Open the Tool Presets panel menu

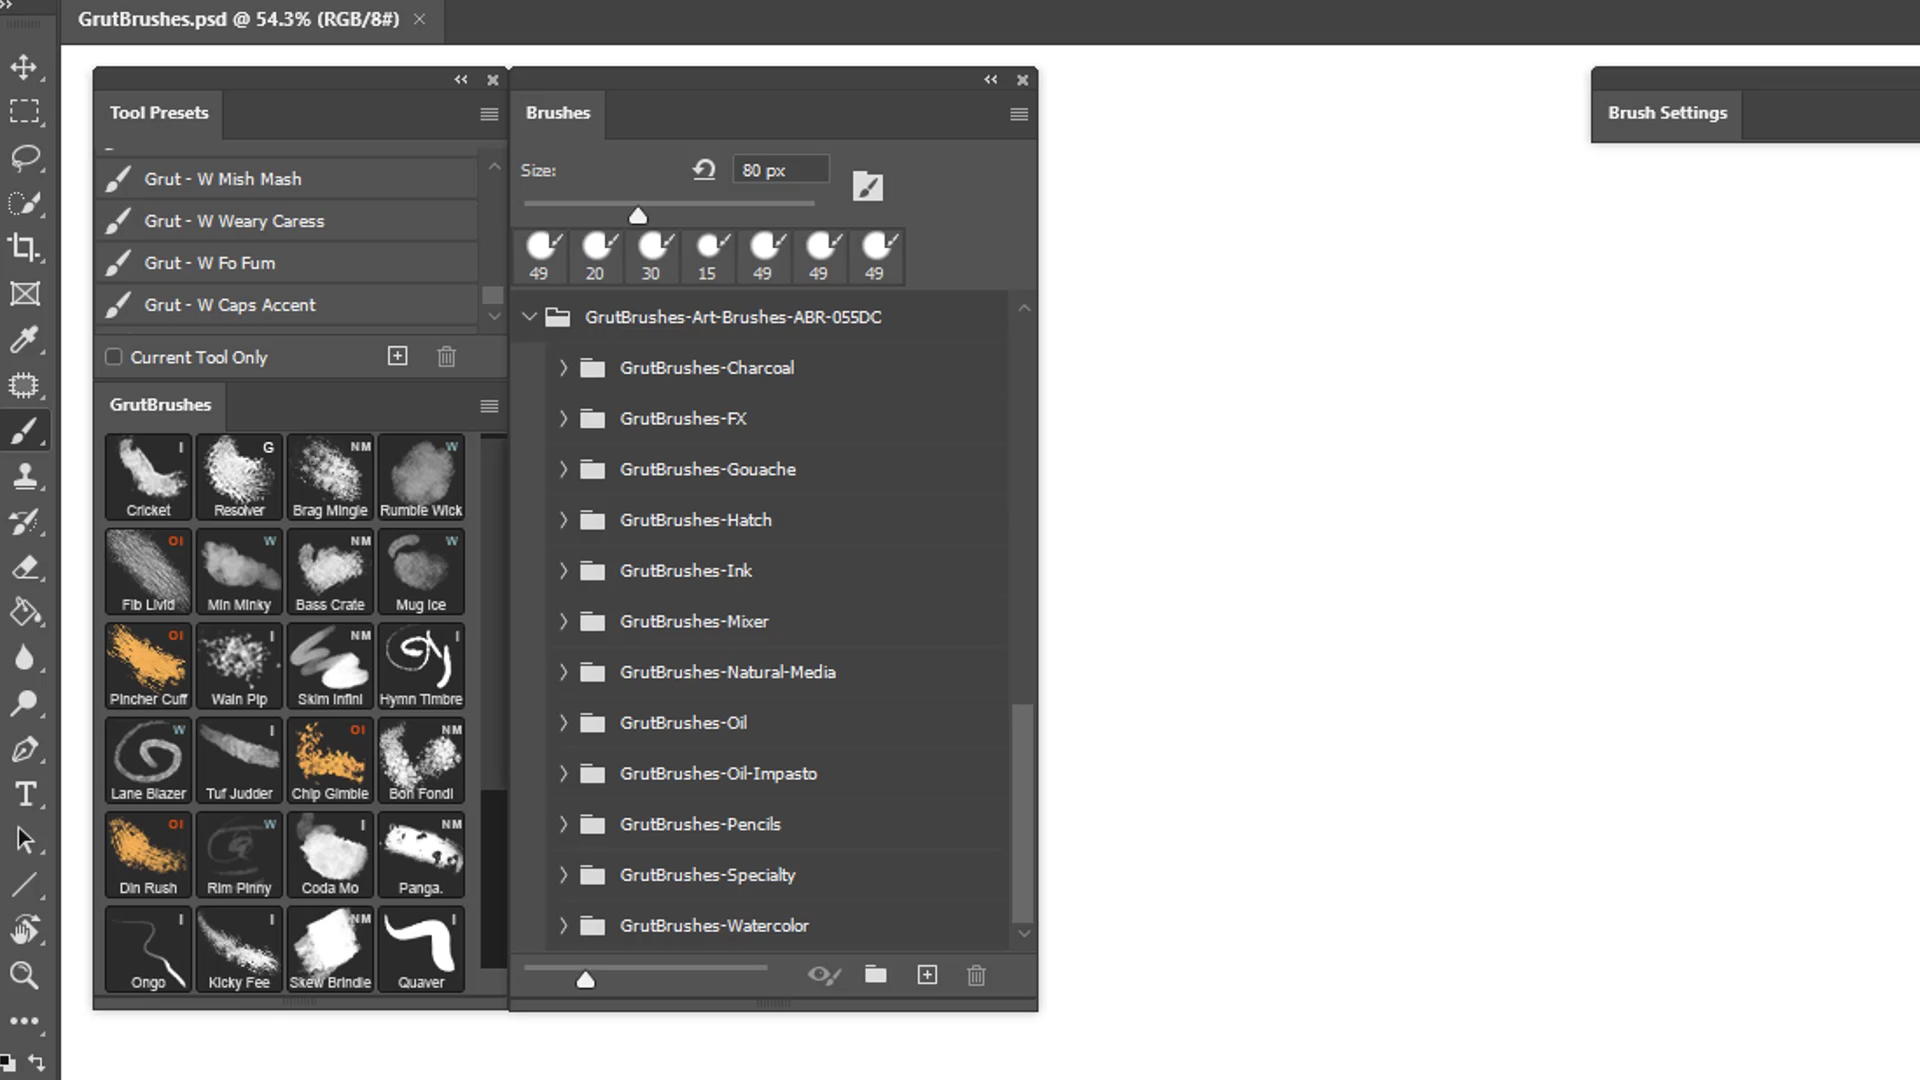pyautogui.click(x=489, y=114)
